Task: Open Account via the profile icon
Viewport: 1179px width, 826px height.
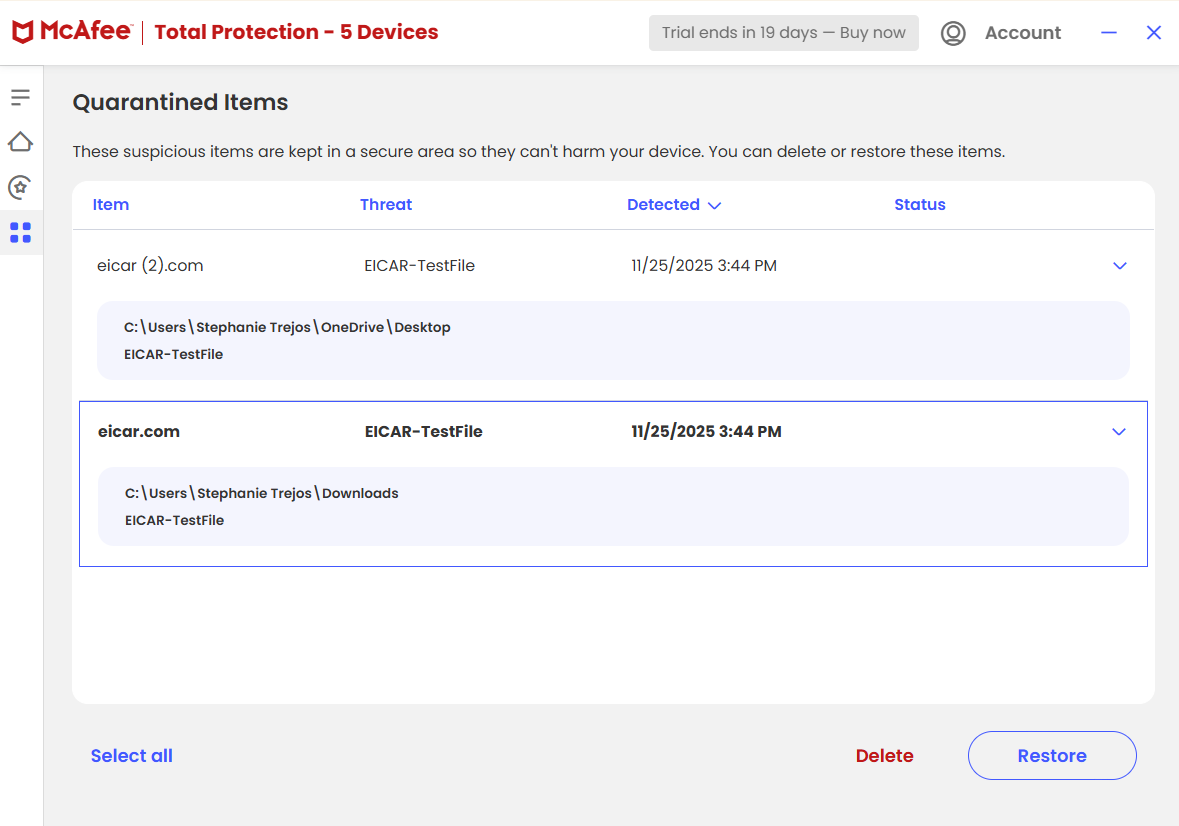Action: click(x=953, y=33)
